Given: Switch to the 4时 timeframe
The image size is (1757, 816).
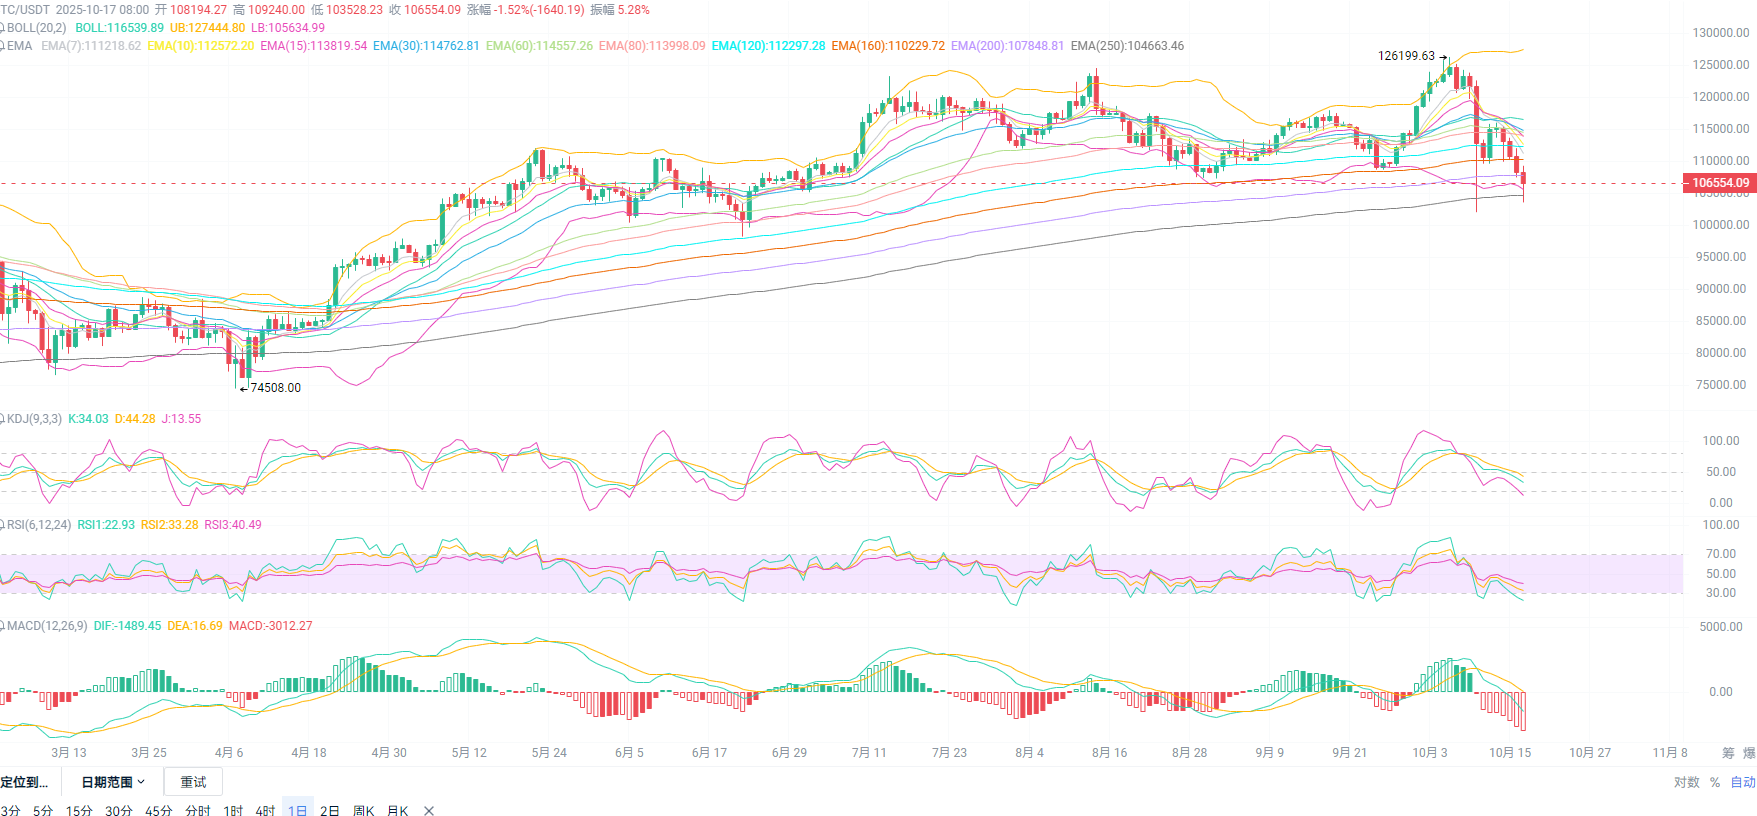Looking at the screenshot, I should pyautogui.click(x=265, y=810).
